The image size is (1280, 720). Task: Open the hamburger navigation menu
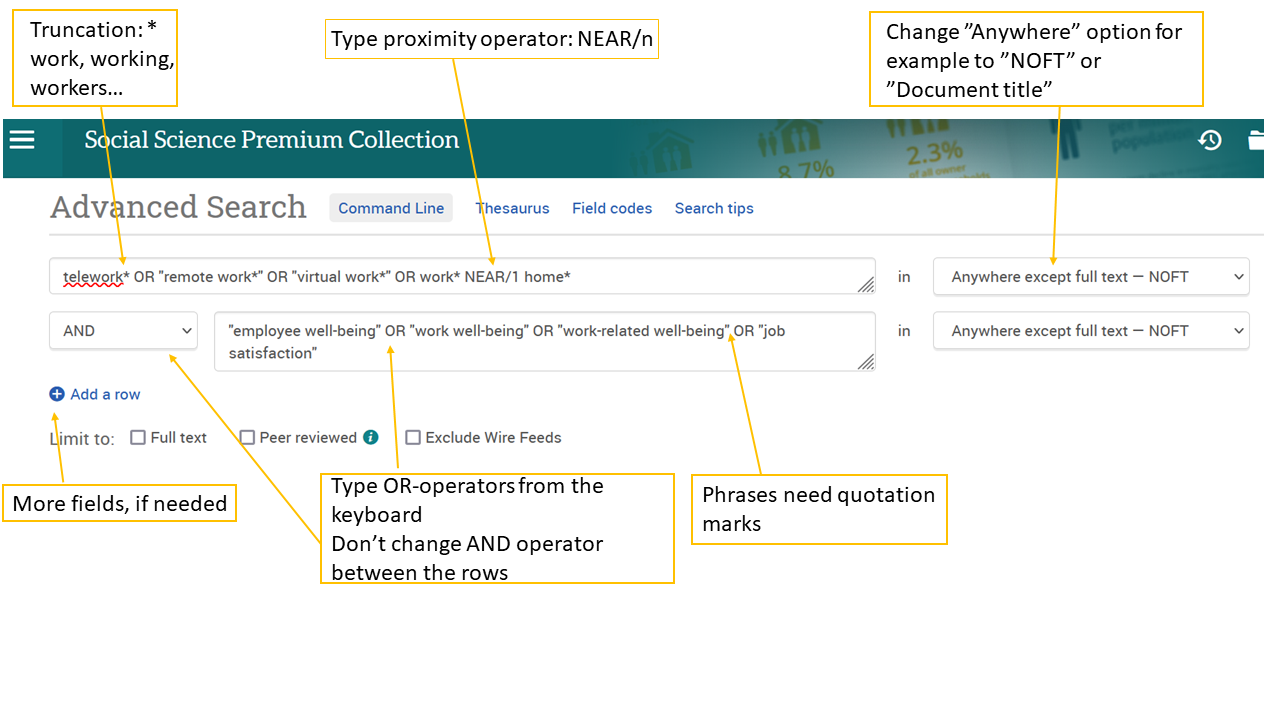22,140
